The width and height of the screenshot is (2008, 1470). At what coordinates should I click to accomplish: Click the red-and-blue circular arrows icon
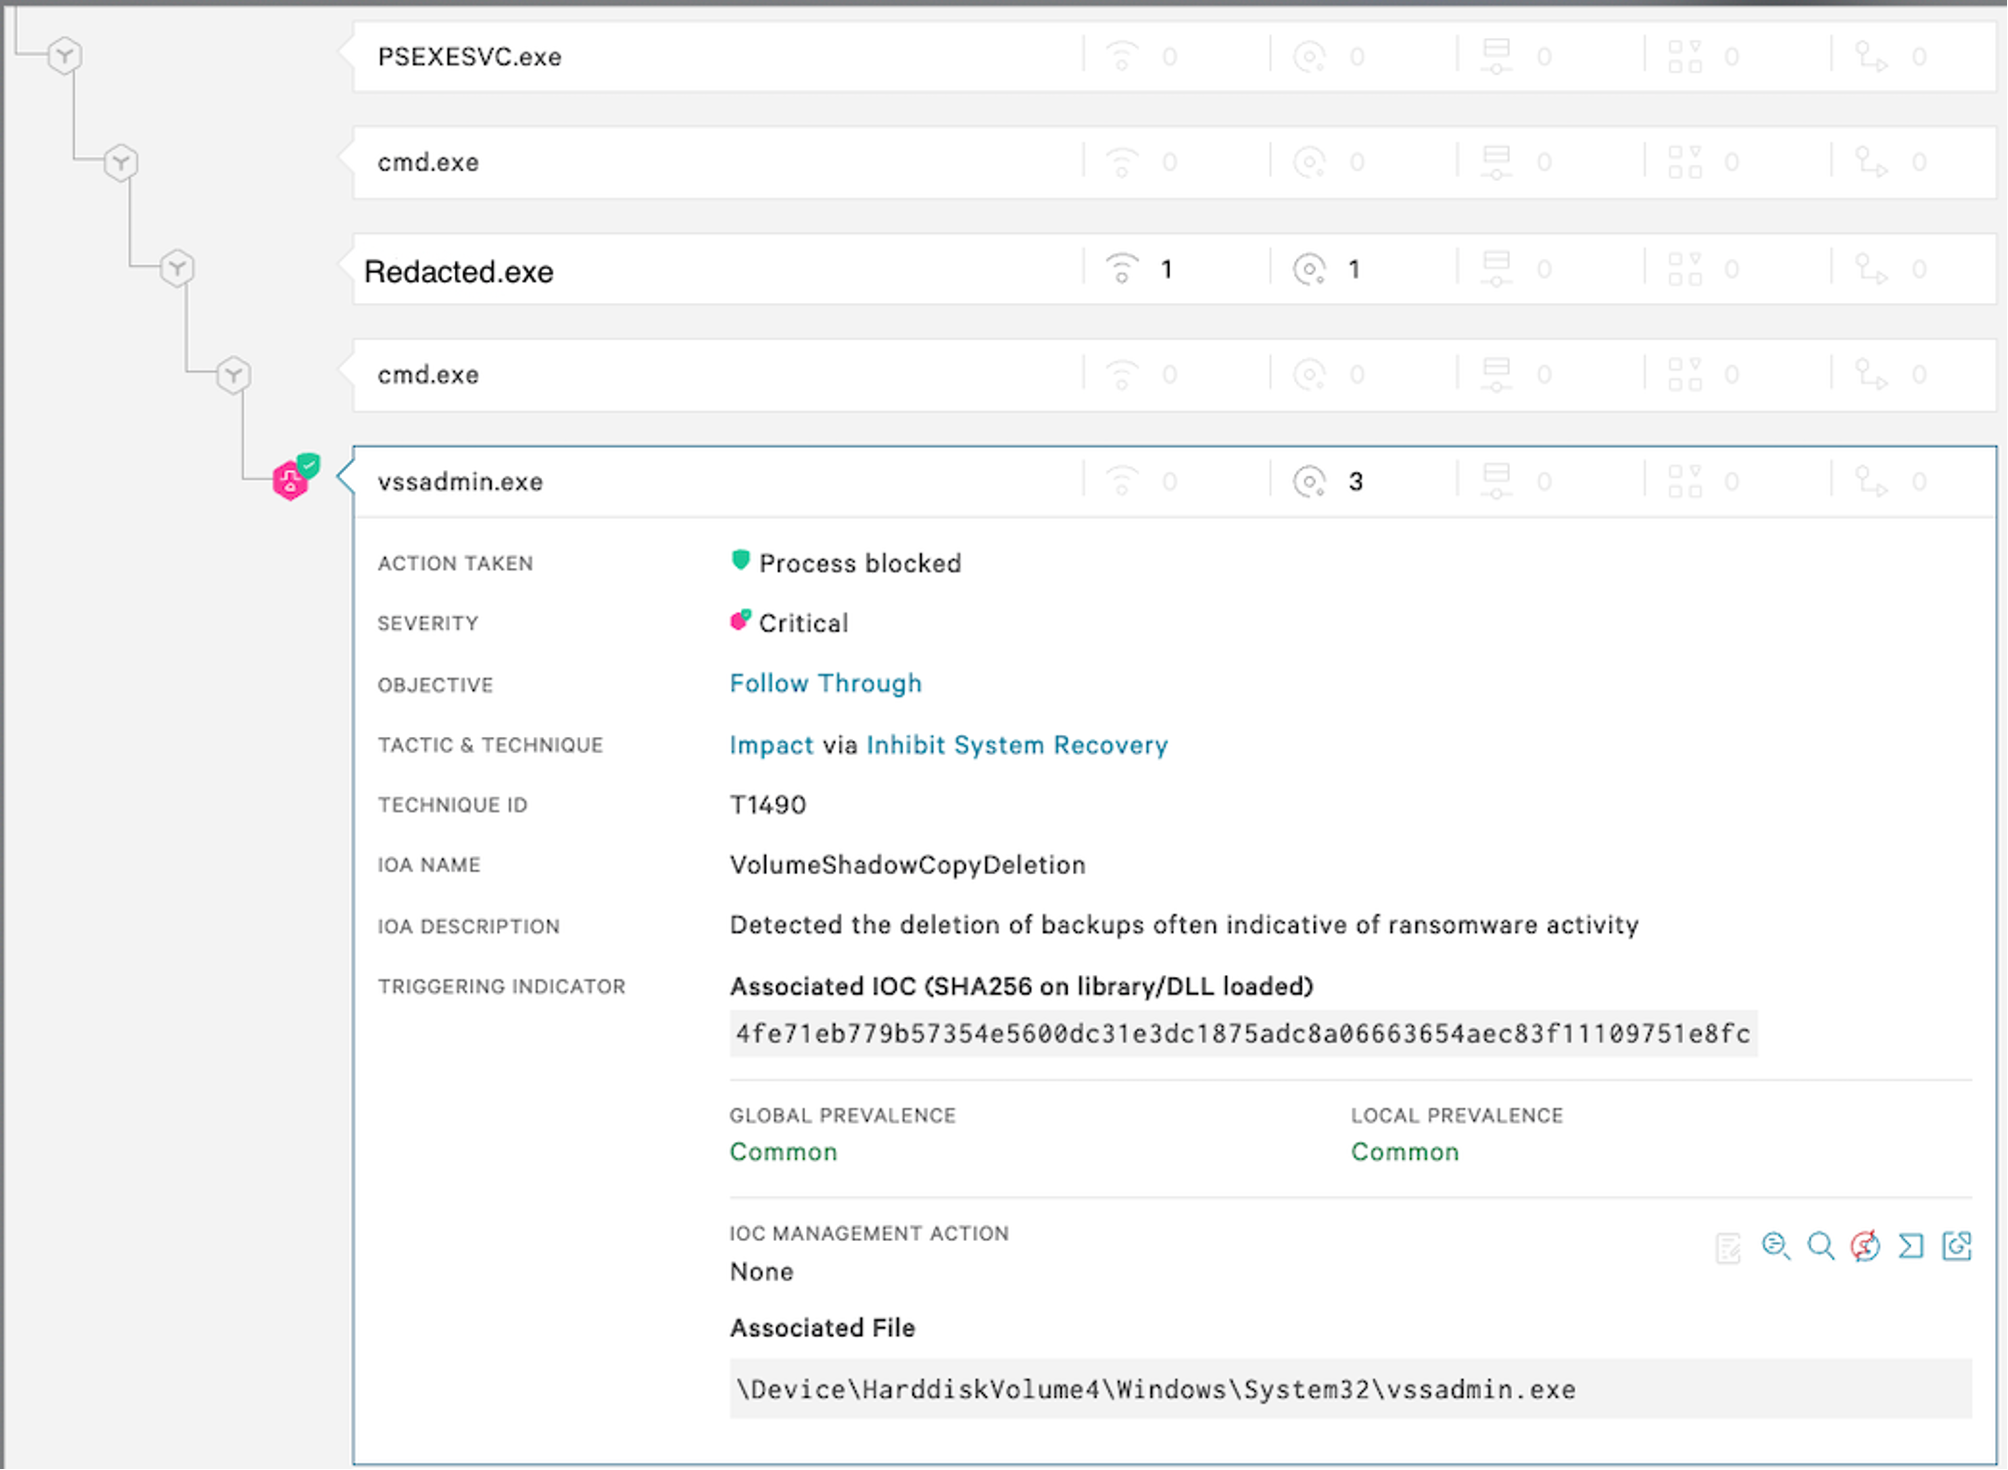click(1865, 1246)
